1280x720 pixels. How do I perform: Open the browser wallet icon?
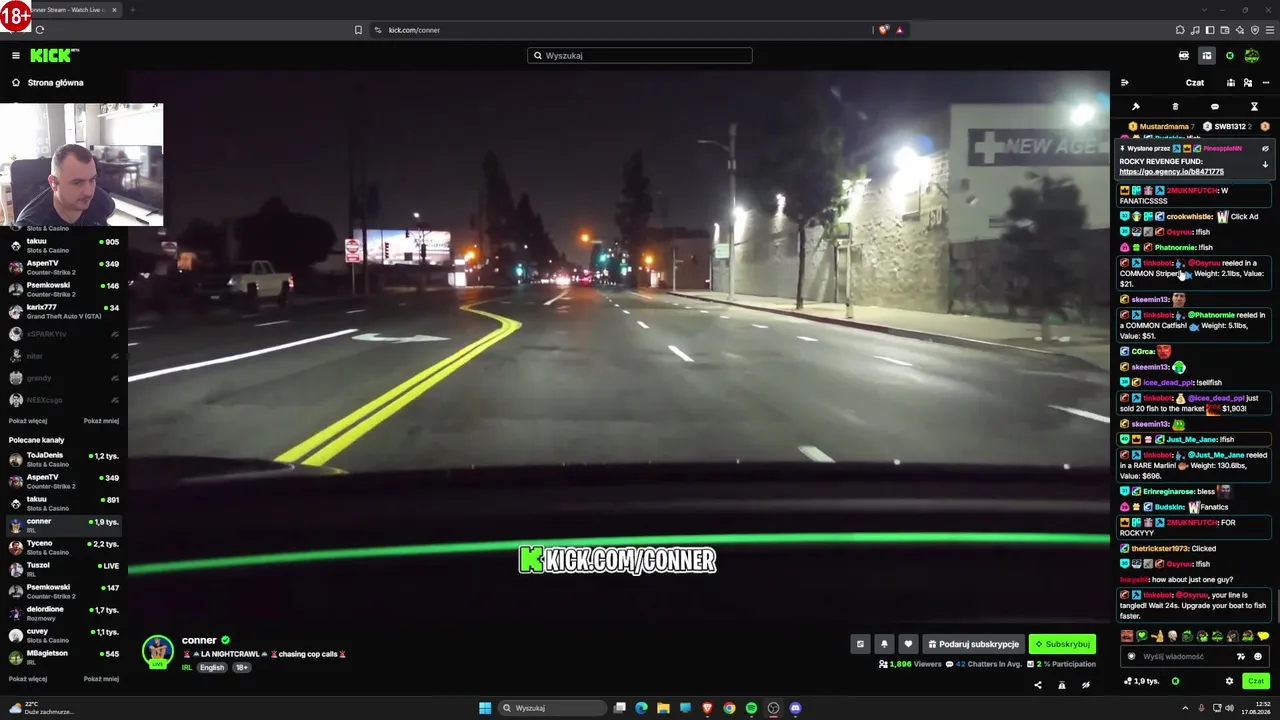click(1225, 30)
